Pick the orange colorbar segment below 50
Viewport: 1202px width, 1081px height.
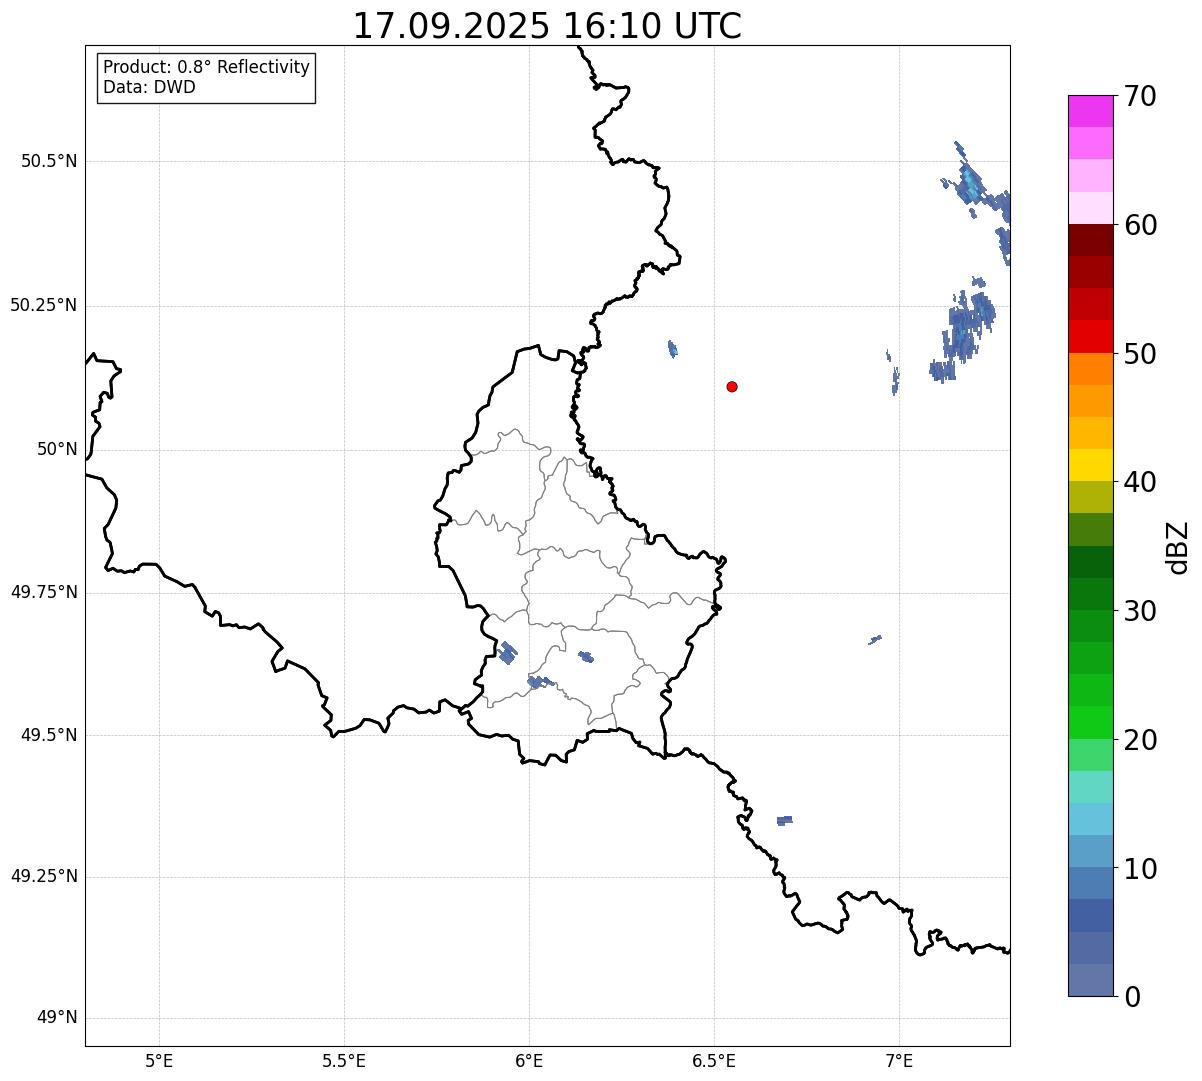1090,369
